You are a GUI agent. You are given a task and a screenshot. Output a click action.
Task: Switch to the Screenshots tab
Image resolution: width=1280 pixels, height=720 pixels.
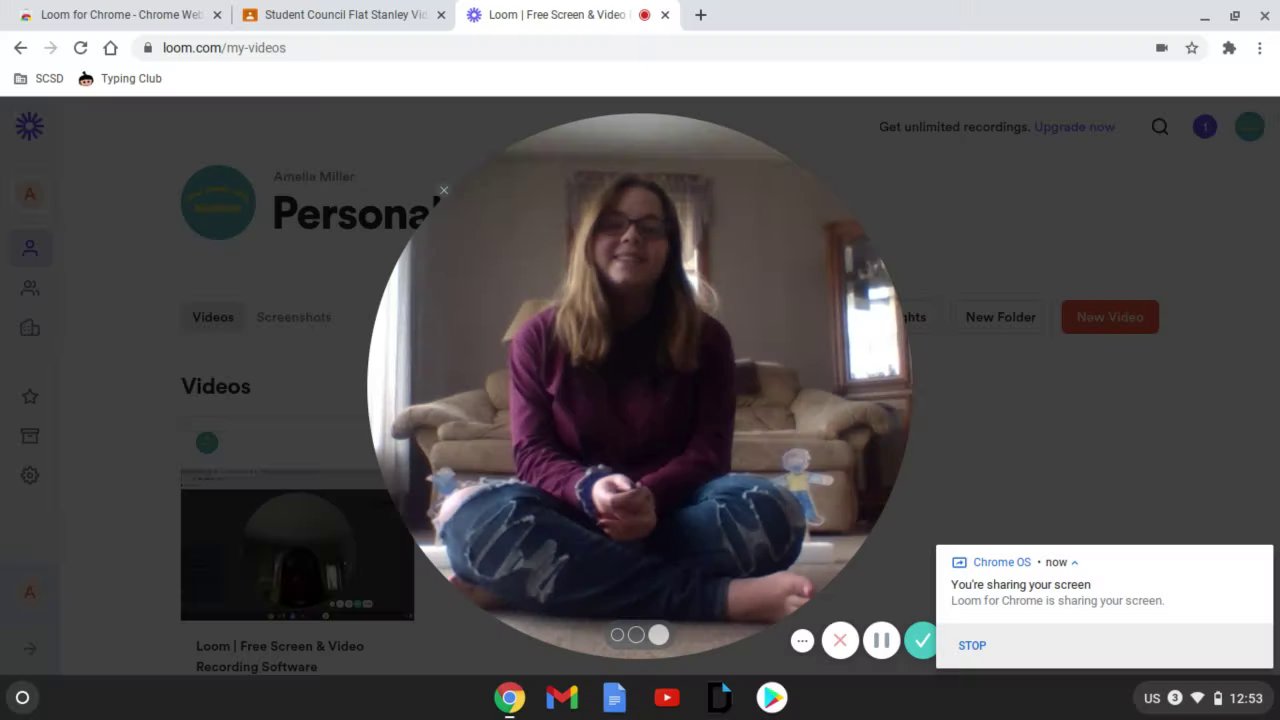pyautogui.click(x=294, y=317)
